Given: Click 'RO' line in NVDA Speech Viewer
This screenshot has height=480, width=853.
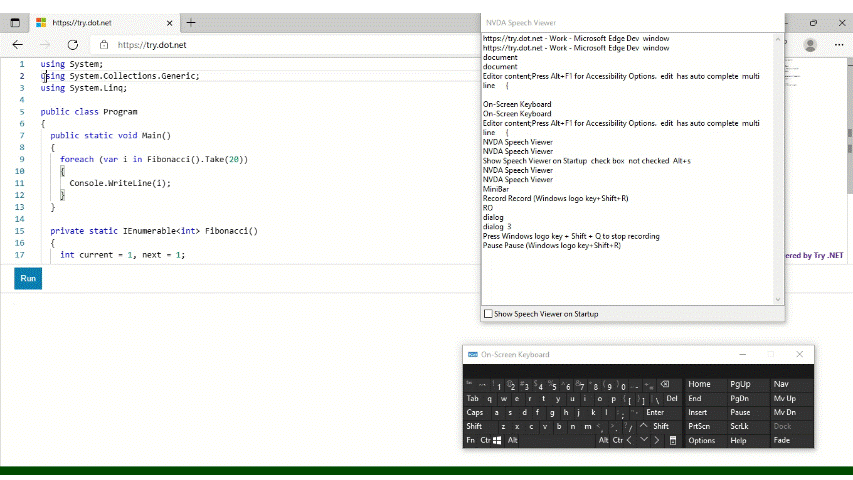Looking at the screenshot, I should [487, 208].
